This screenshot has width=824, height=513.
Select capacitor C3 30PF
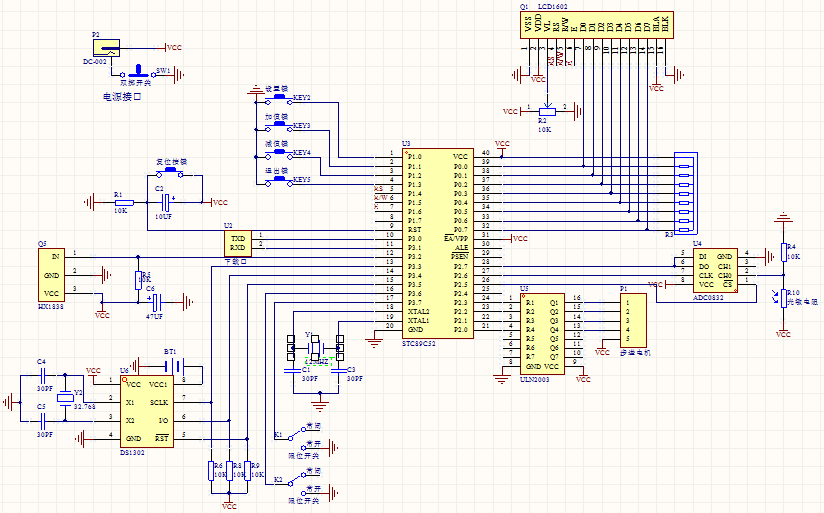[x=339, y=371]
